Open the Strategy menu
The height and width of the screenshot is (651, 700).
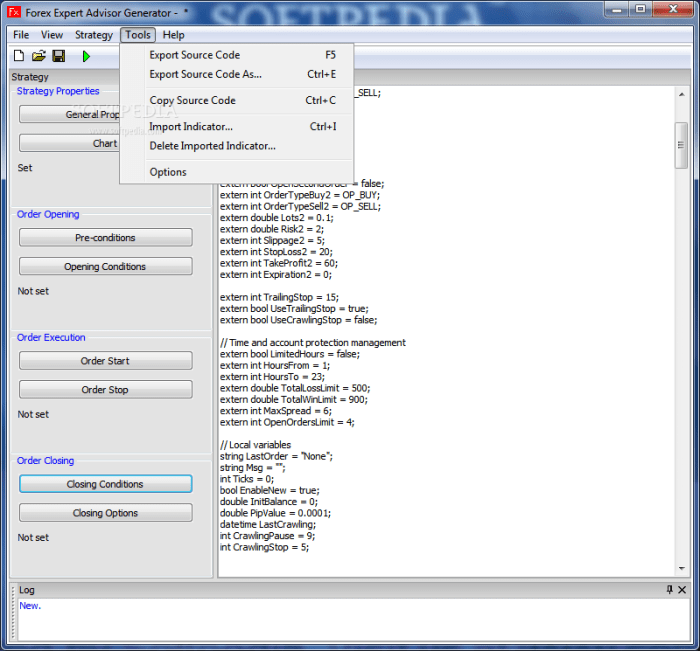point(94,35)
